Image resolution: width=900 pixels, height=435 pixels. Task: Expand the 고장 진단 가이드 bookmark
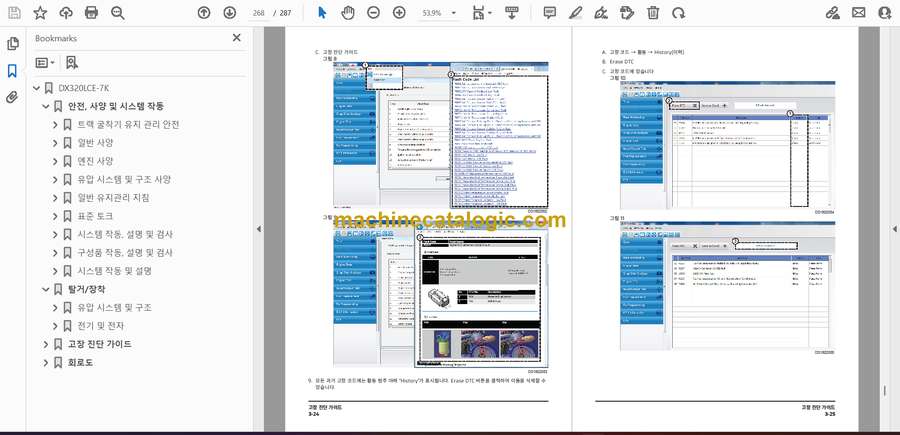click(46, 344)
